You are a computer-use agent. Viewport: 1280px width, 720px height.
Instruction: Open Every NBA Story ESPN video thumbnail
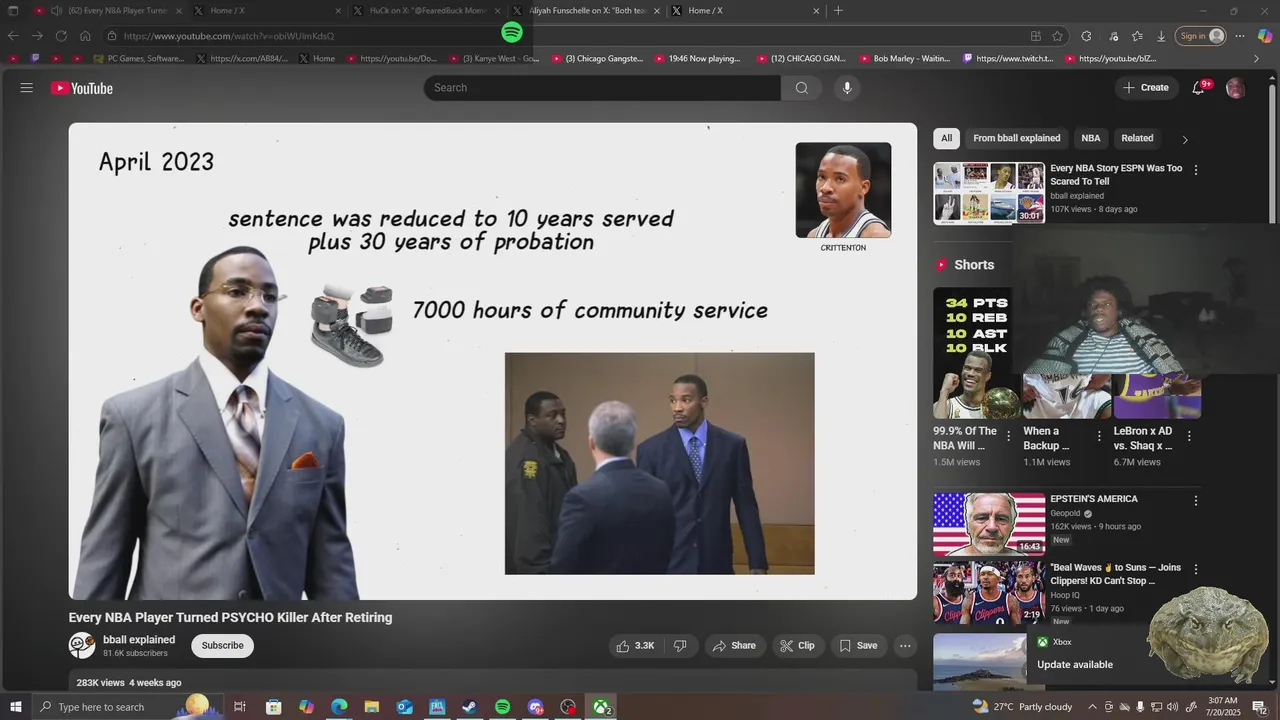(989, 193)
